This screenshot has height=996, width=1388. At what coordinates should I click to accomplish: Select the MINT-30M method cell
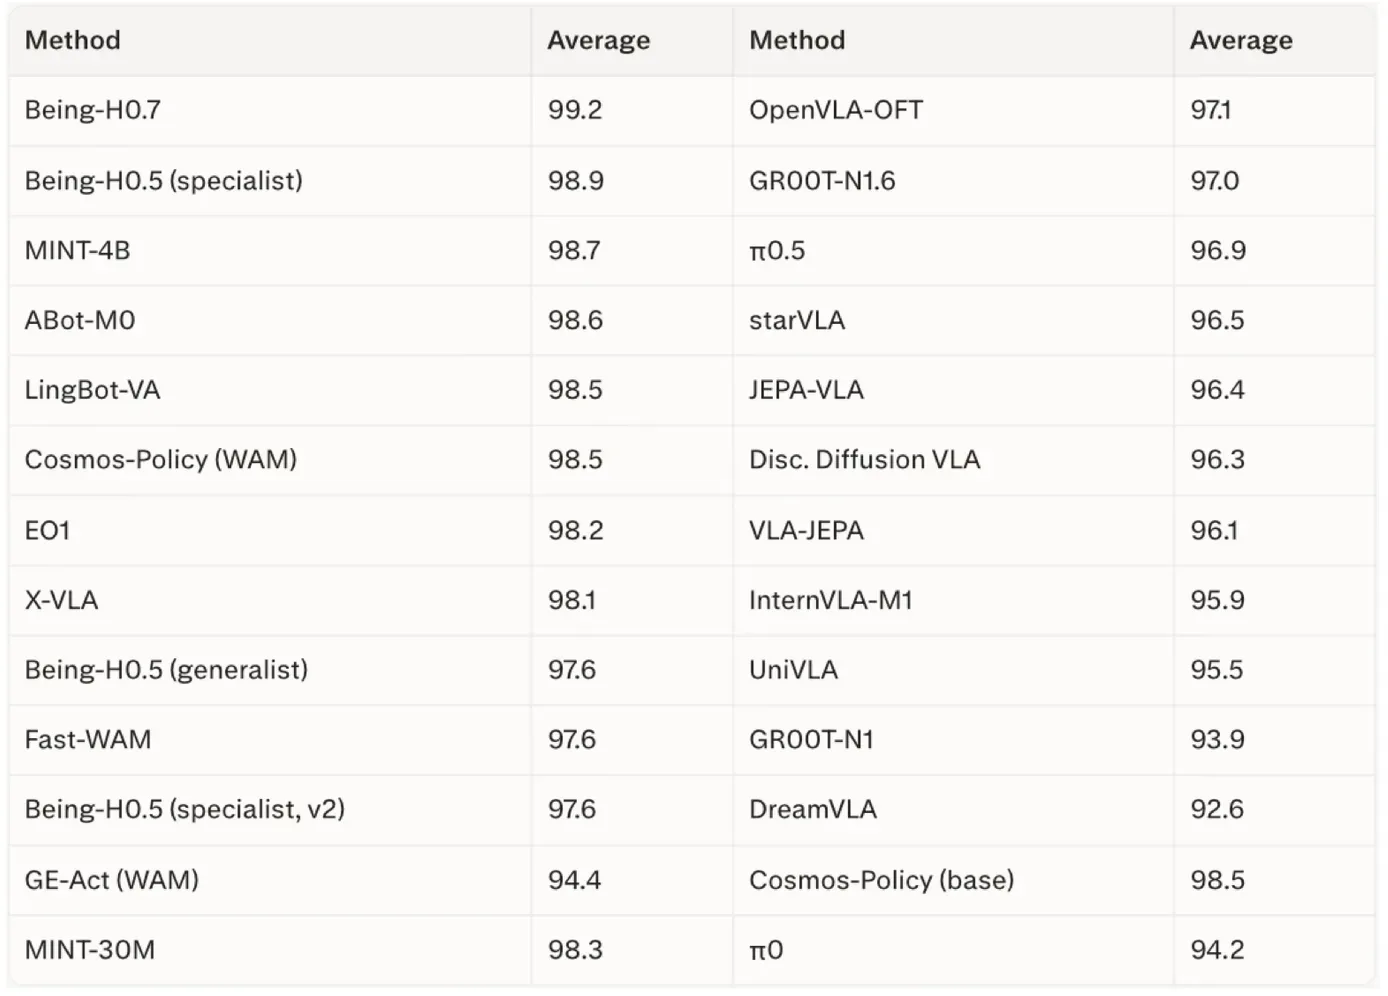pos(270,950)
